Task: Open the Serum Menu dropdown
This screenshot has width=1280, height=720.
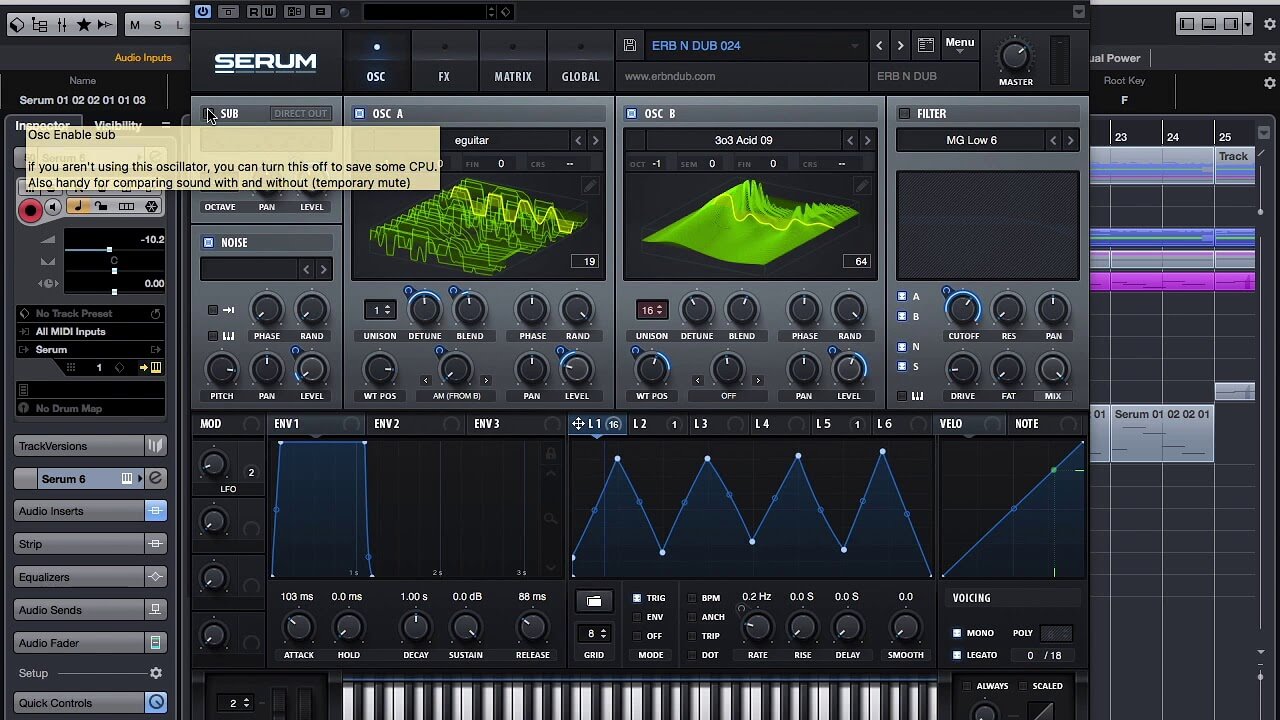Action: [959, 43]
